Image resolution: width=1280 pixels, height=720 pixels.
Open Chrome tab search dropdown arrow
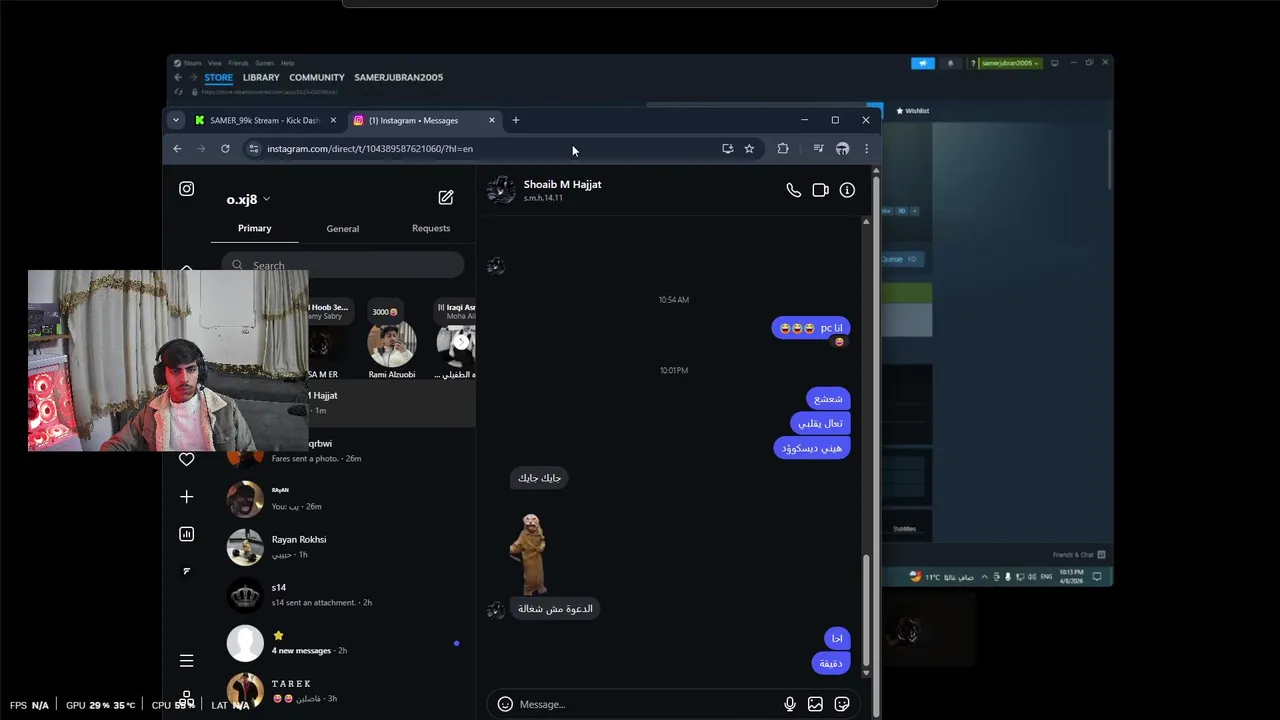(x=176, y=120)
